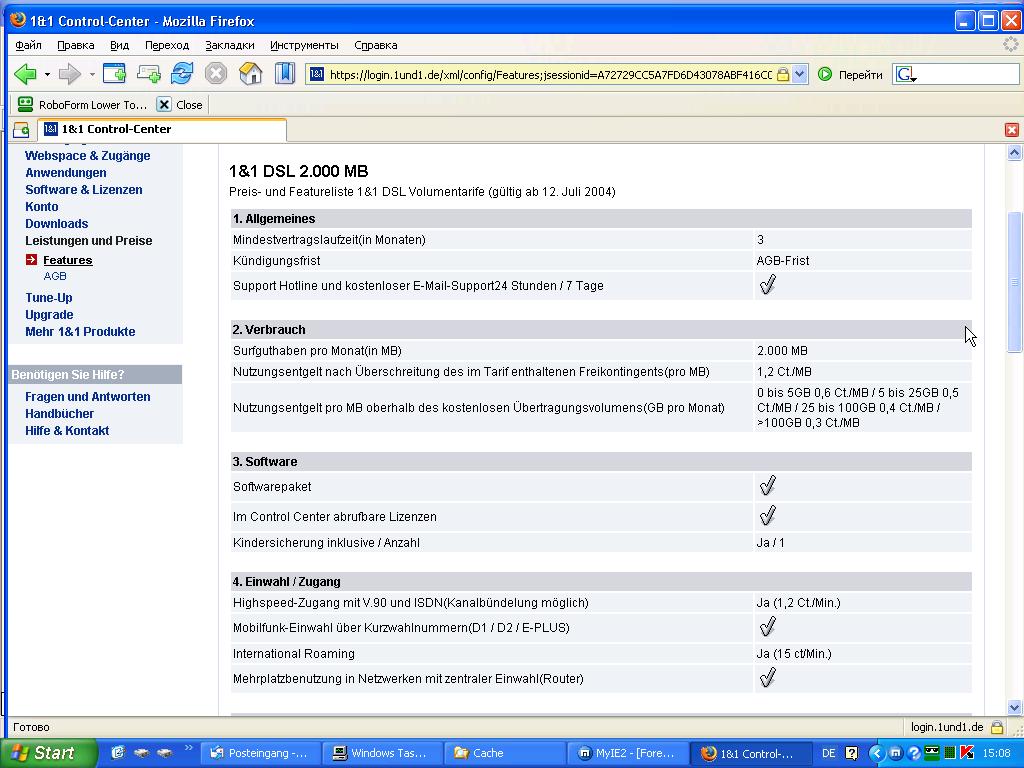Open the Downloads sidebar link
Viewport: 1024px width, 768px height.
click(x=56, y=223)
